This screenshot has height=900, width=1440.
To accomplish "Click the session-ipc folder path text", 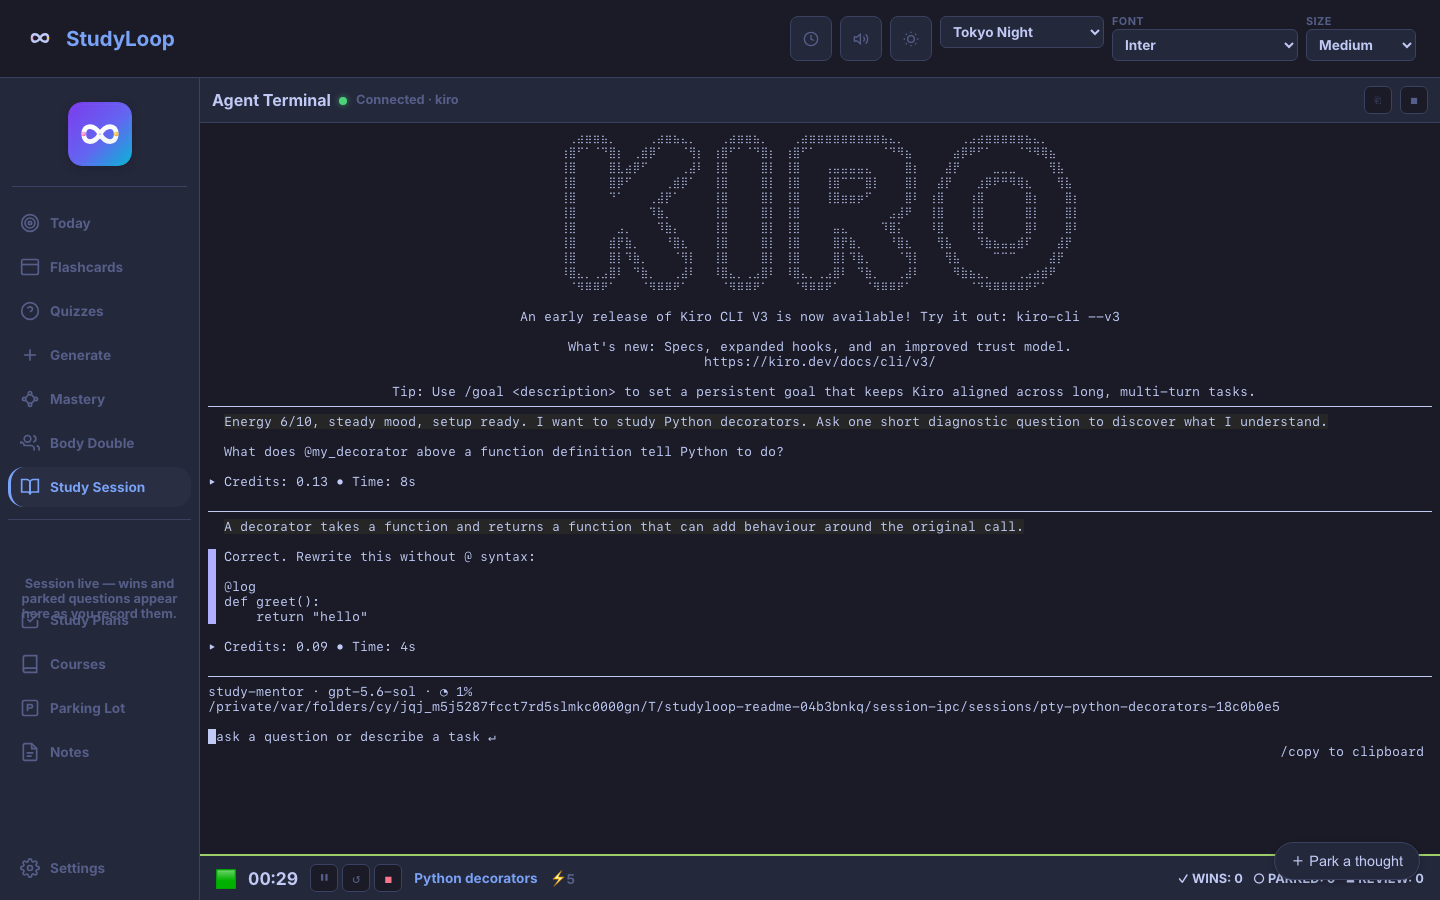I will 744,707.
